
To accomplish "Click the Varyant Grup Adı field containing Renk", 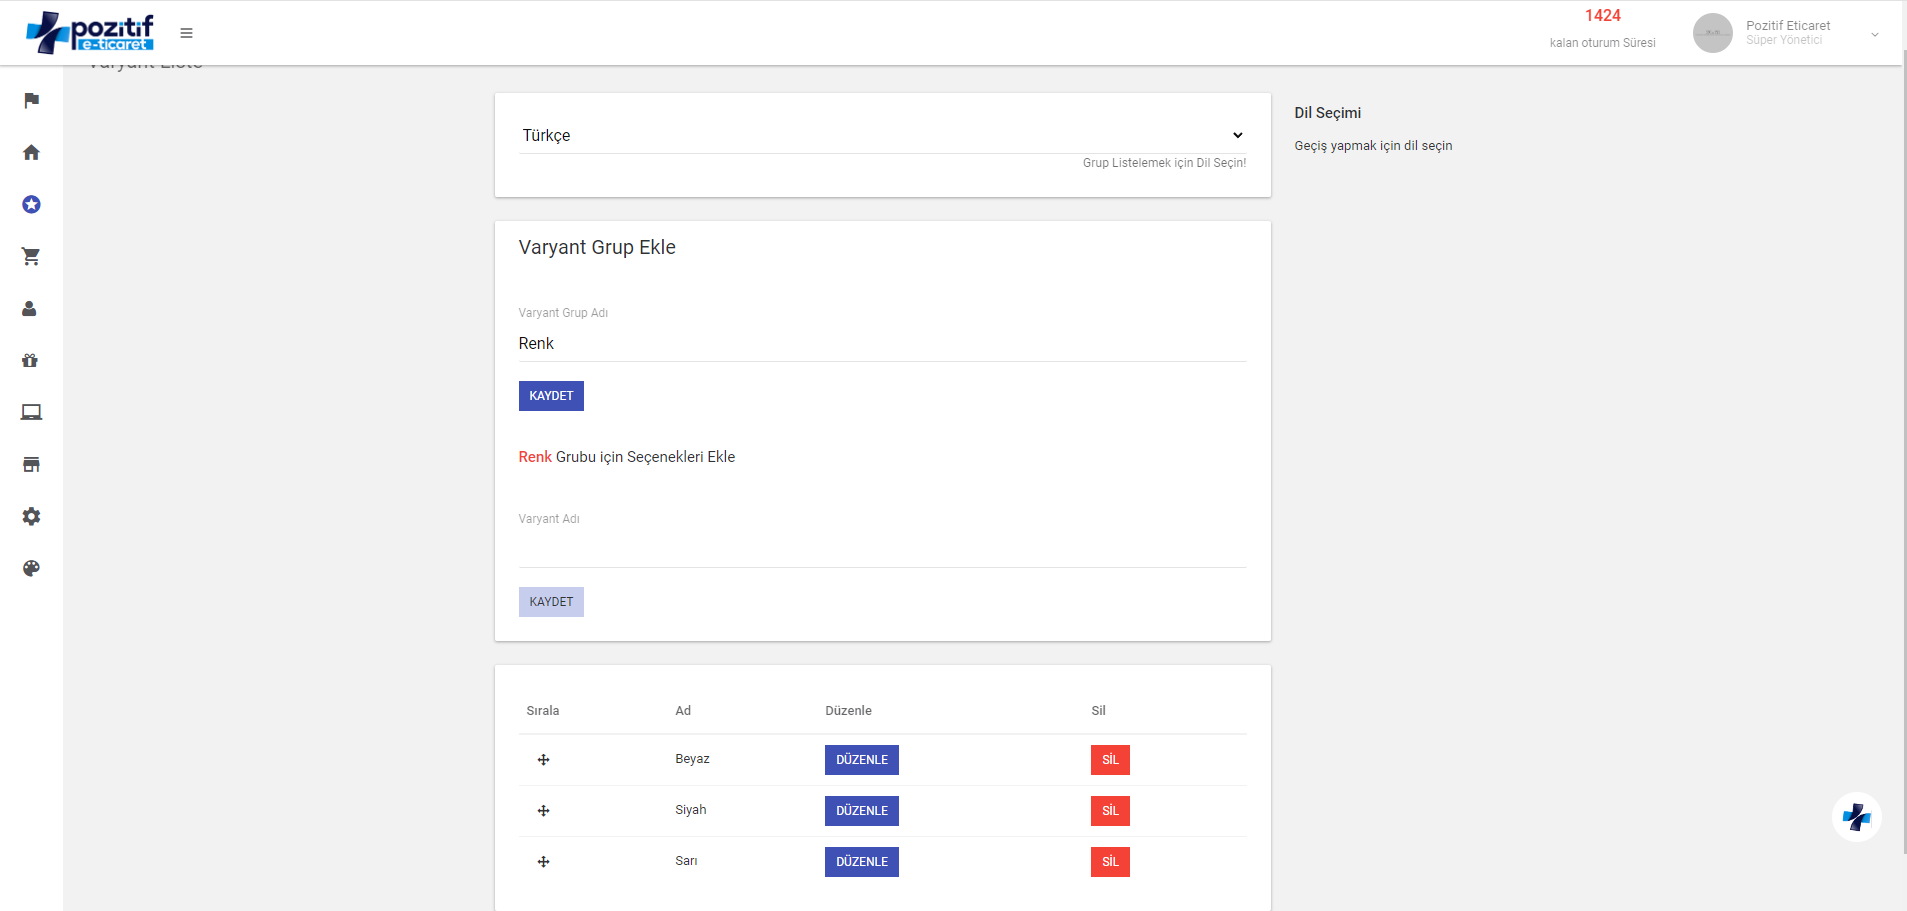I will [x=881, y=343].
